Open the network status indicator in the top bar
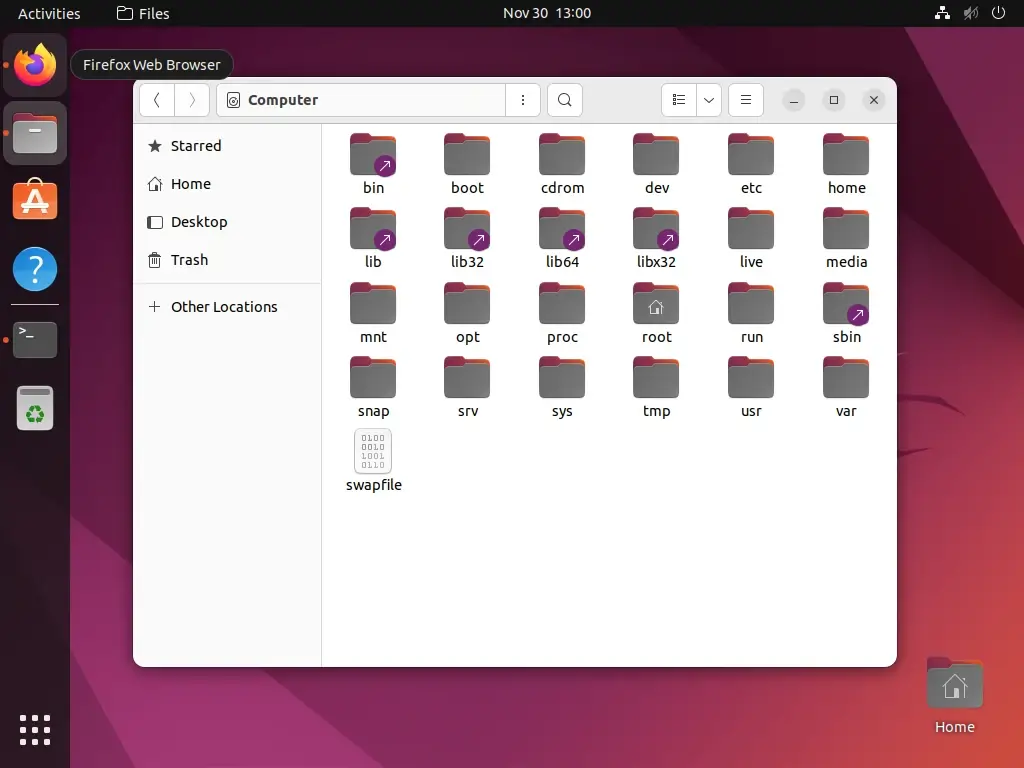1024x768 pixels. coord(942,13)
